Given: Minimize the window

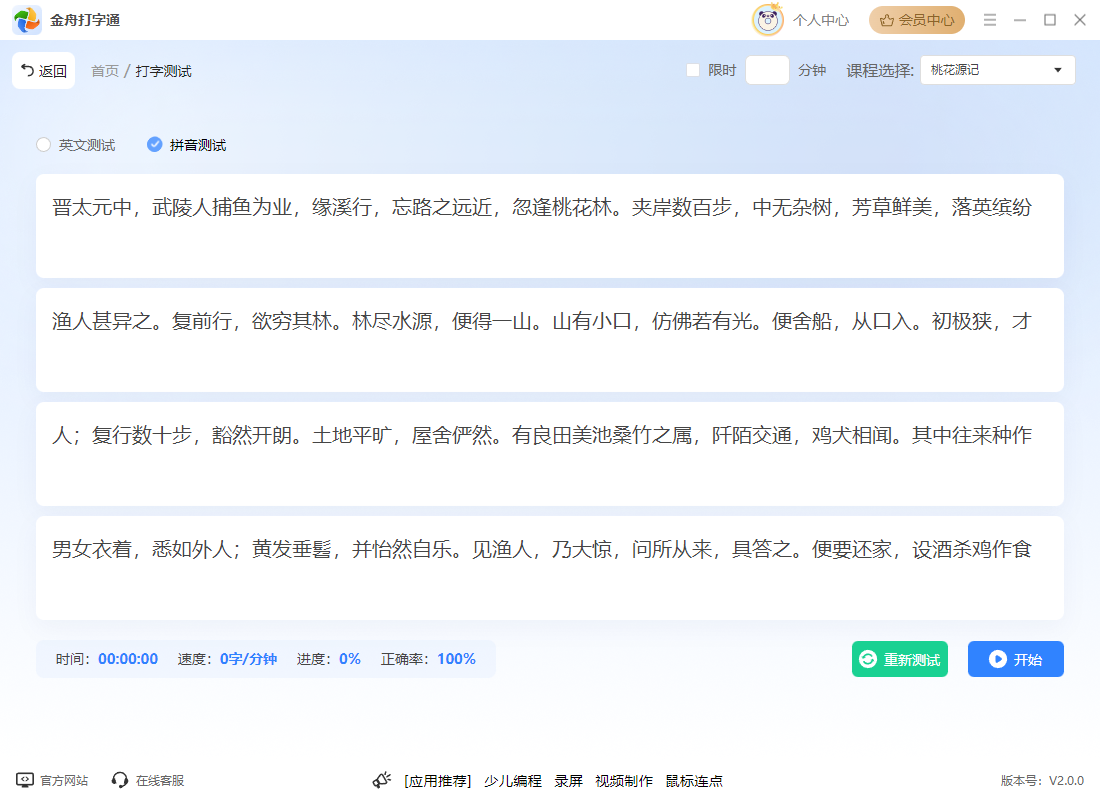Looking at the screenshot, I should coord(1020,20).
